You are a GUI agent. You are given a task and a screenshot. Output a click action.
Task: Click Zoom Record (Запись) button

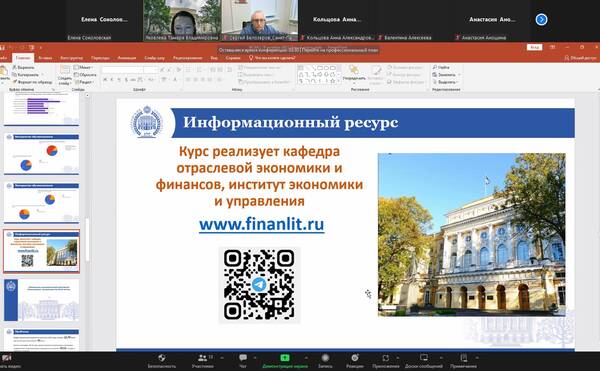(x=325, y=361)
